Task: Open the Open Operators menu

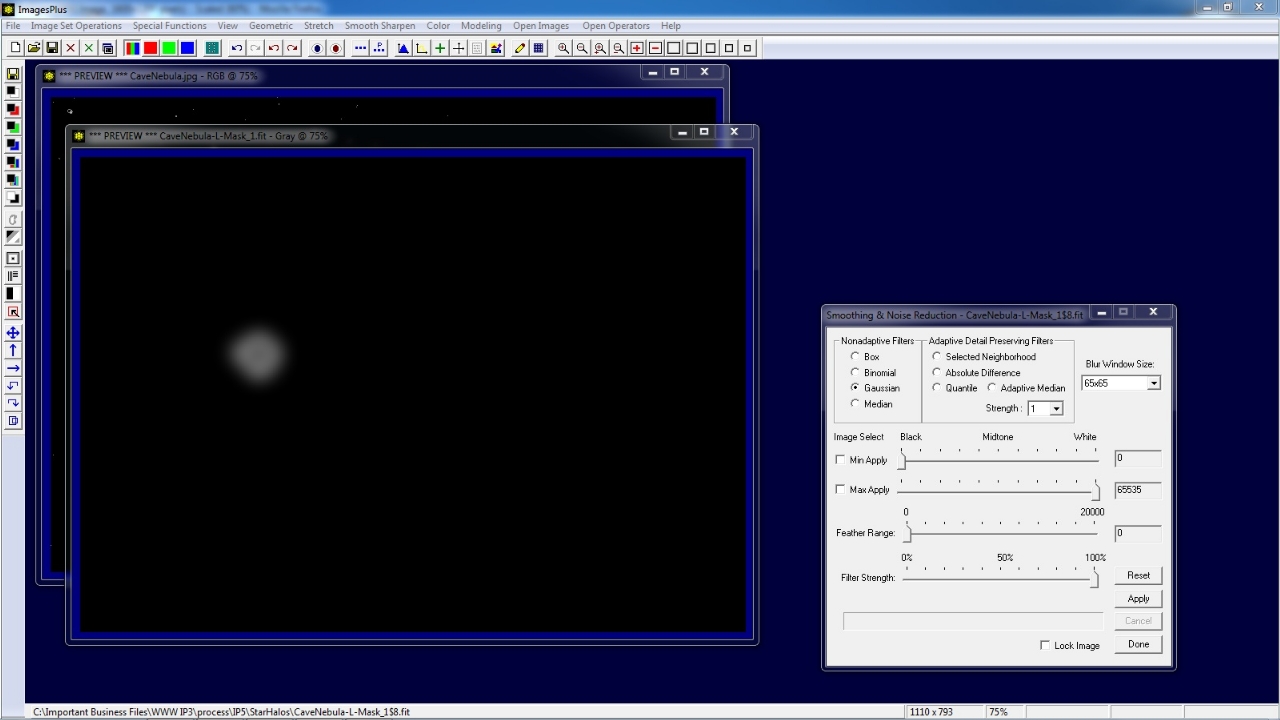Action: 616,26
